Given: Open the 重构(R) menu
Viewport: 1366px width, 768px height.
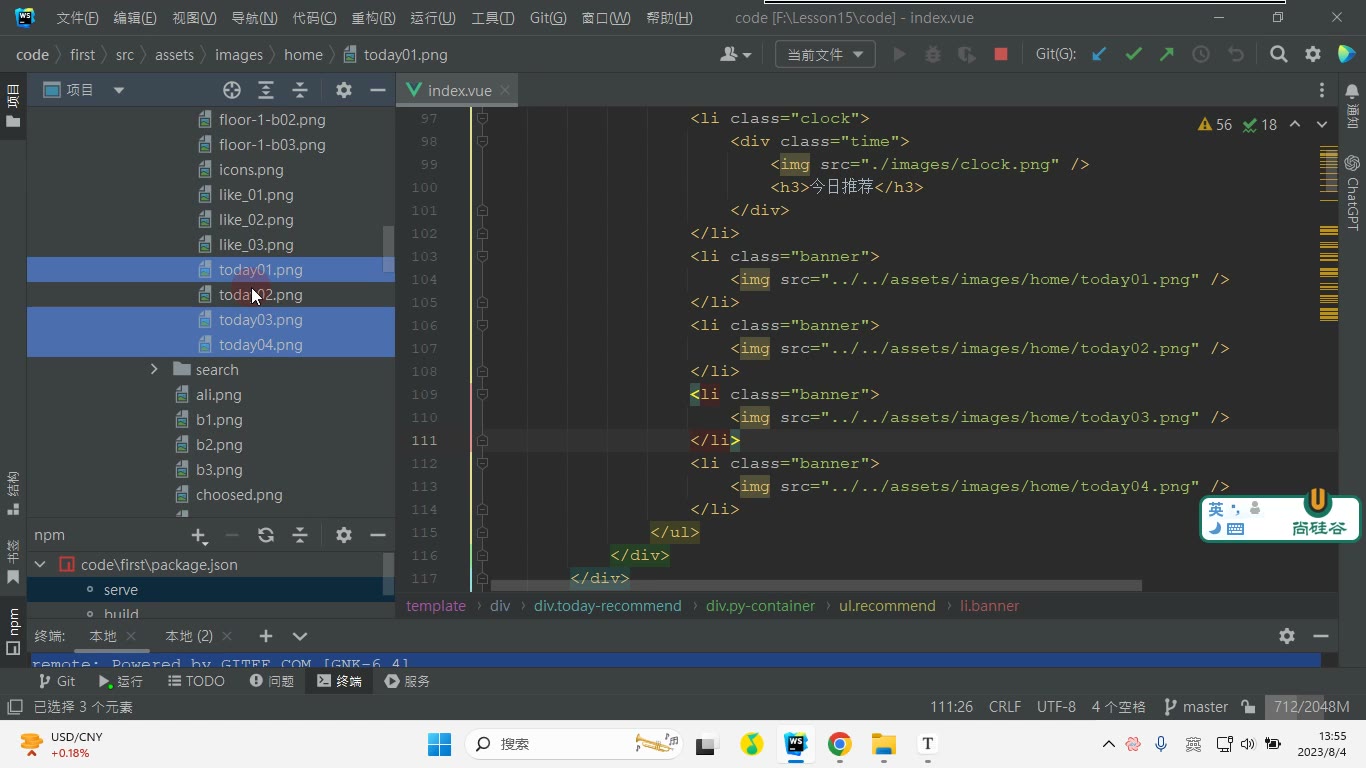Looking at the screenshot, I should (x=373, y=18).
